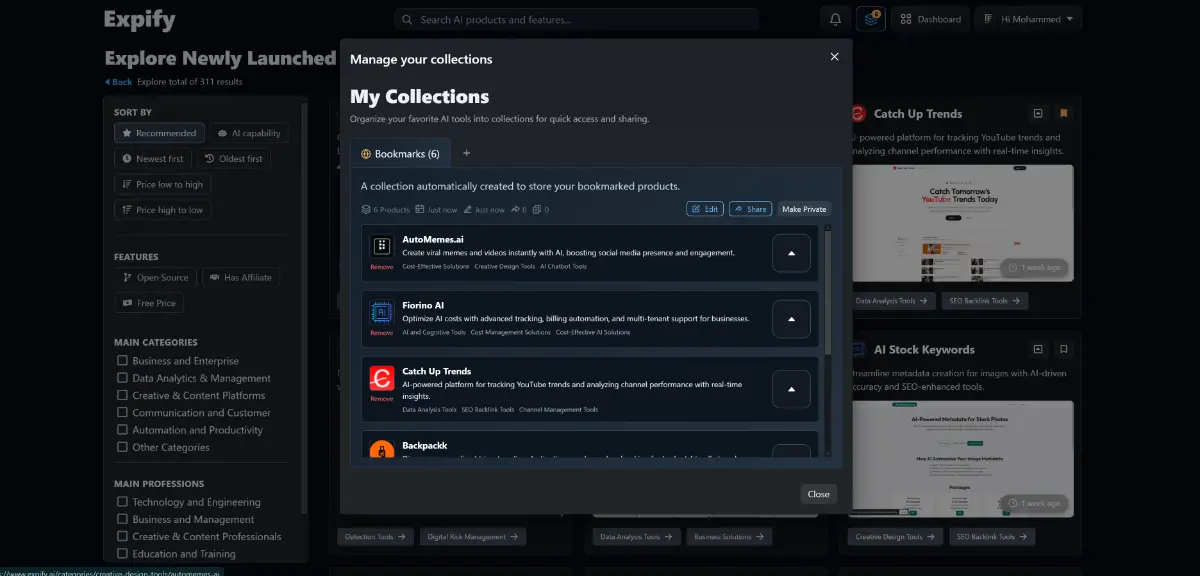Tick the Technology and Engineering profession
The width and height of the screenshot is (1200, 576).
[122, 502]
